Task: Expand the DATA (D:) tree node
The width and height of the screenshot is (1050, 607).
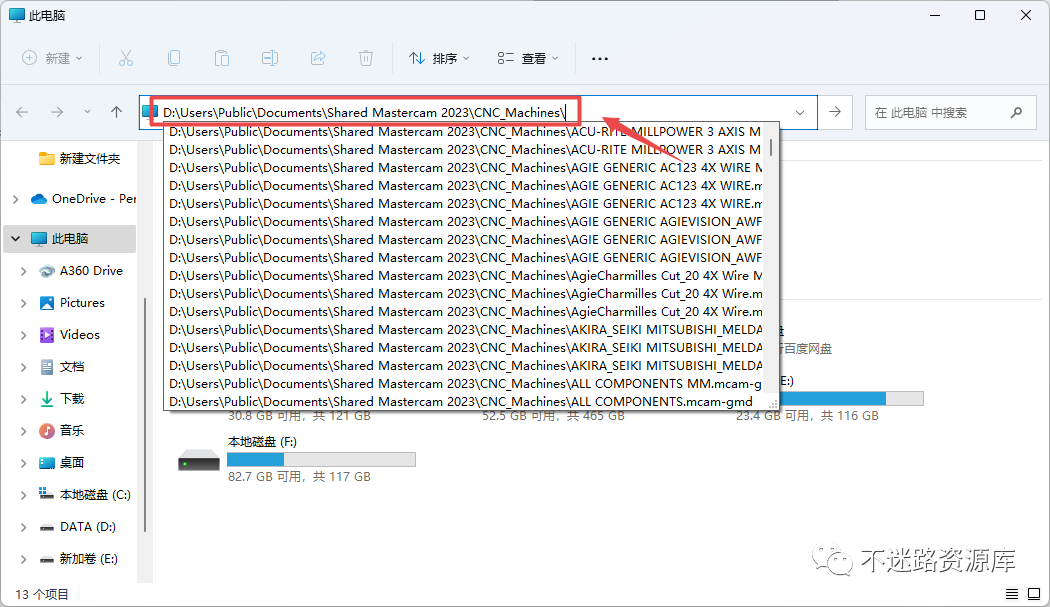Action: [x=23, y=527]
